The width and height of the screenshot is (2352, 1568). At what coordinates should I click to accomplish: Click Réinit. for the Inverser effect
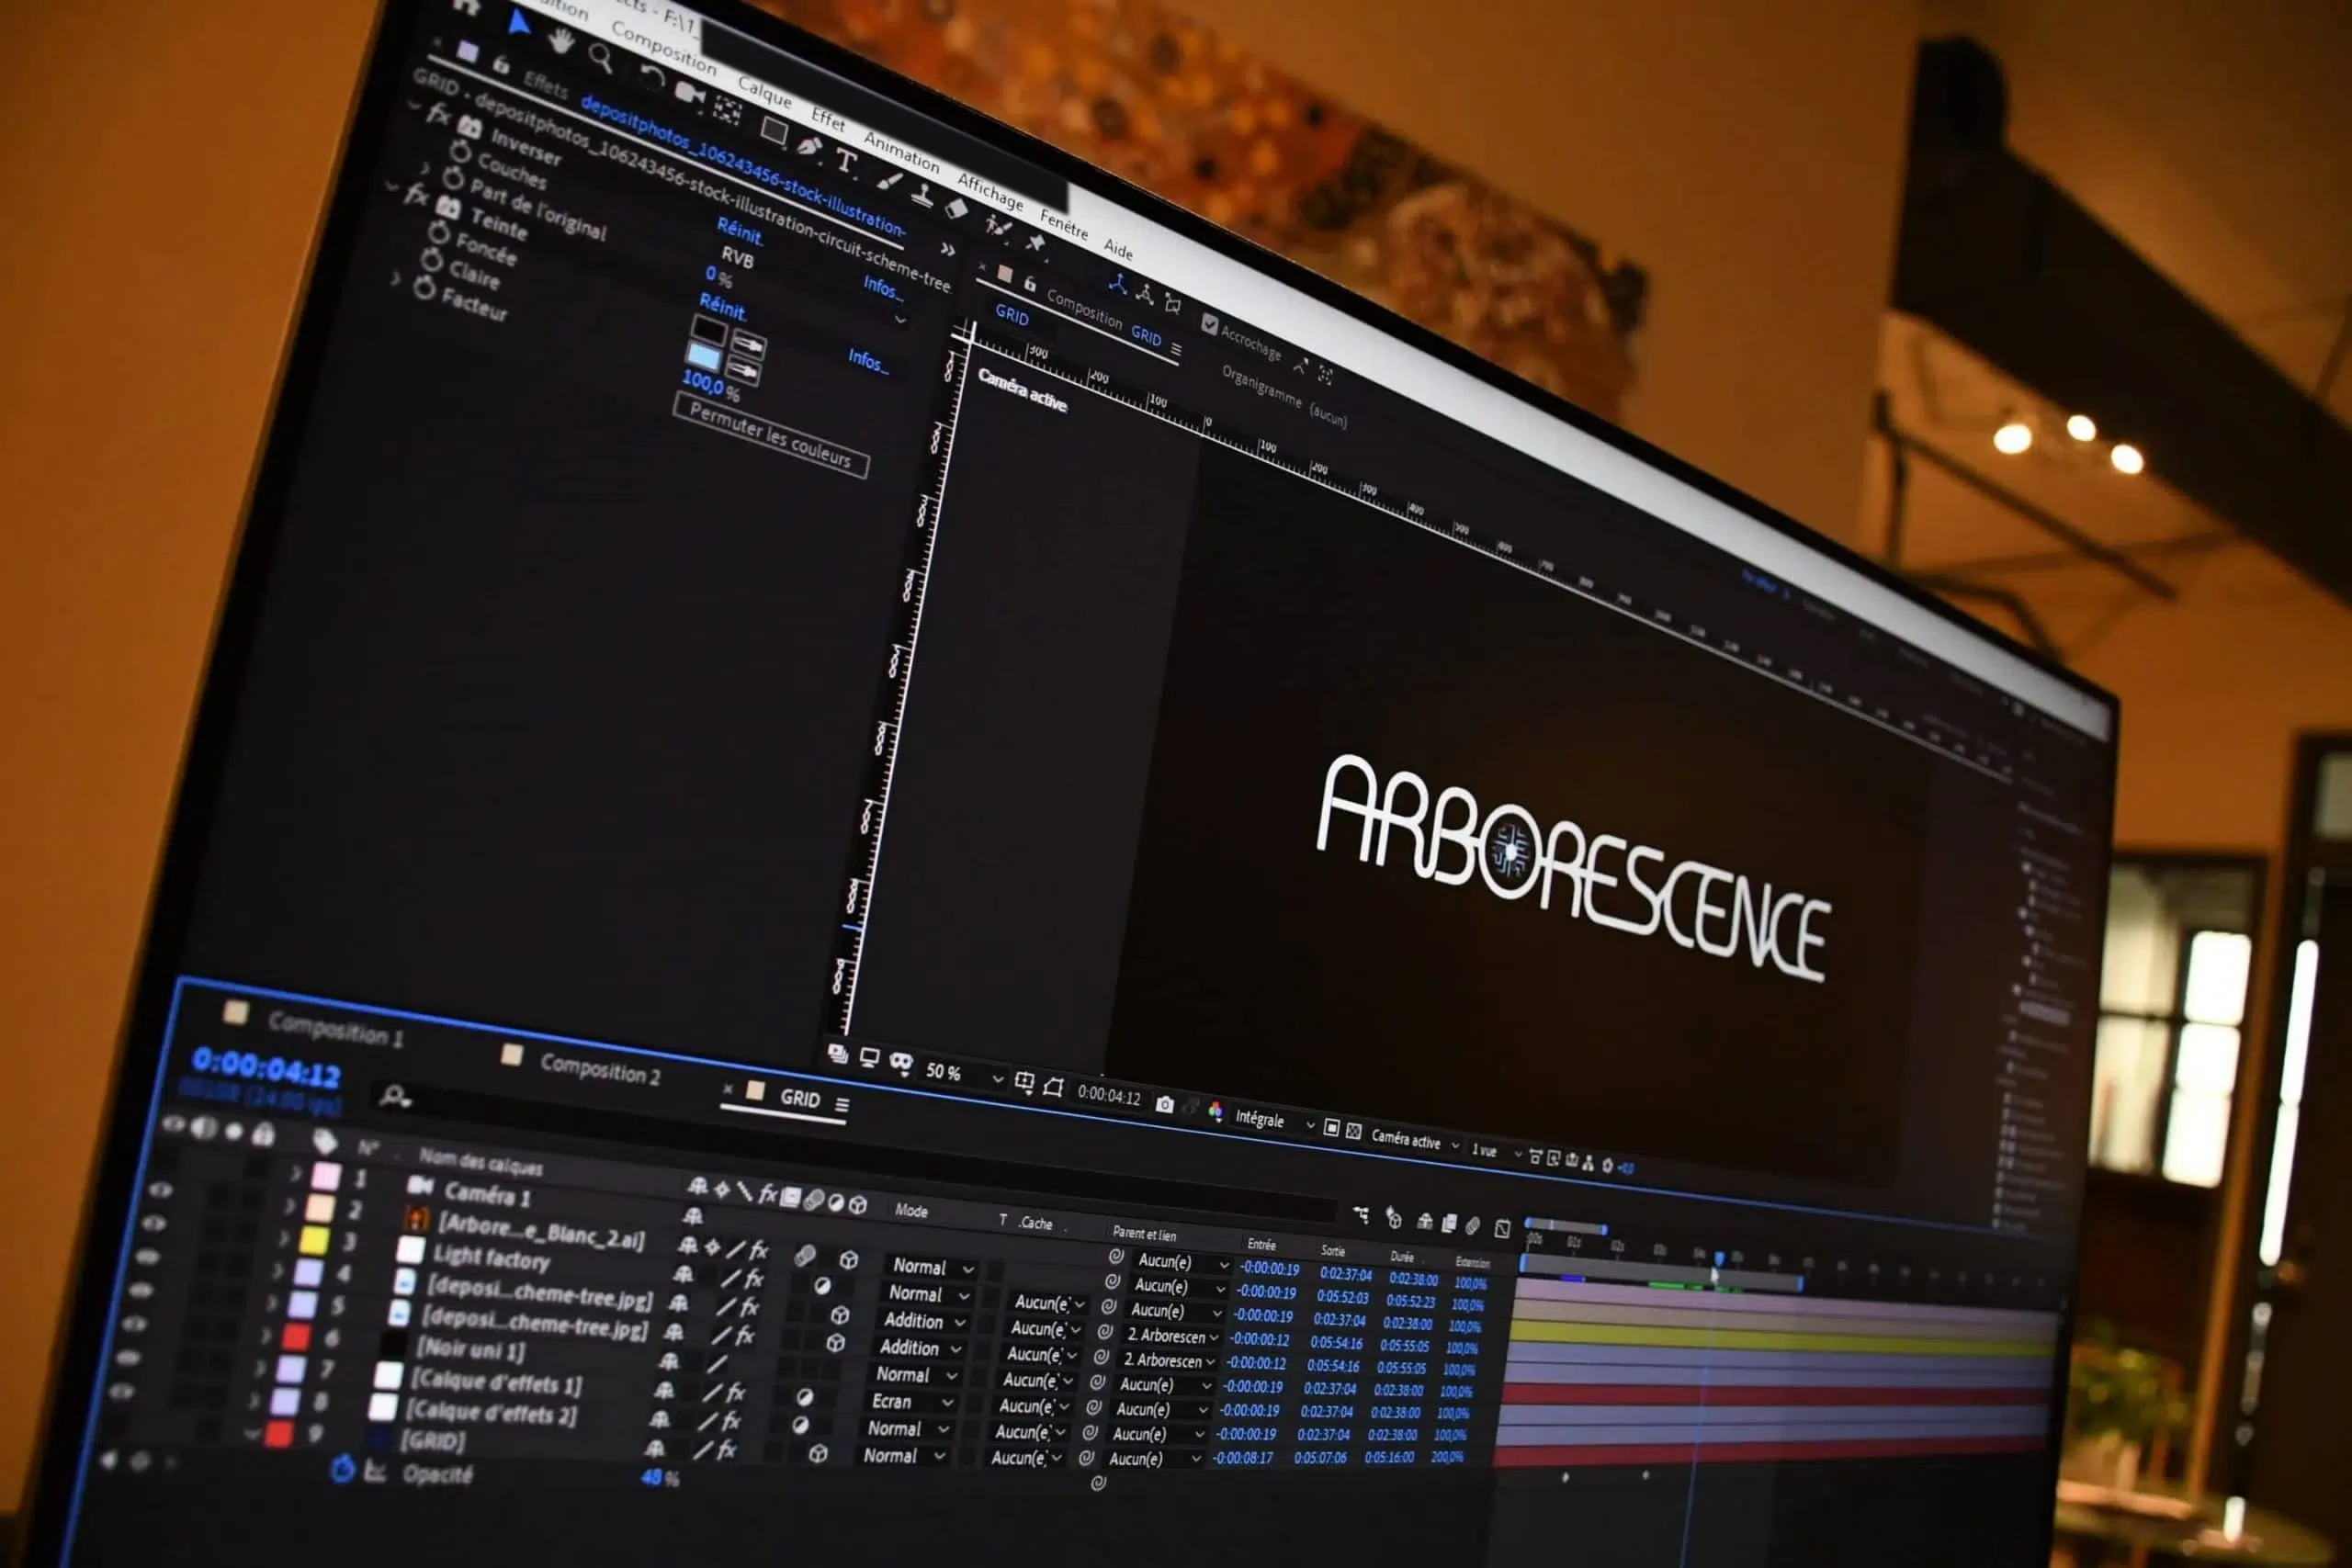[x=740, y=232]
